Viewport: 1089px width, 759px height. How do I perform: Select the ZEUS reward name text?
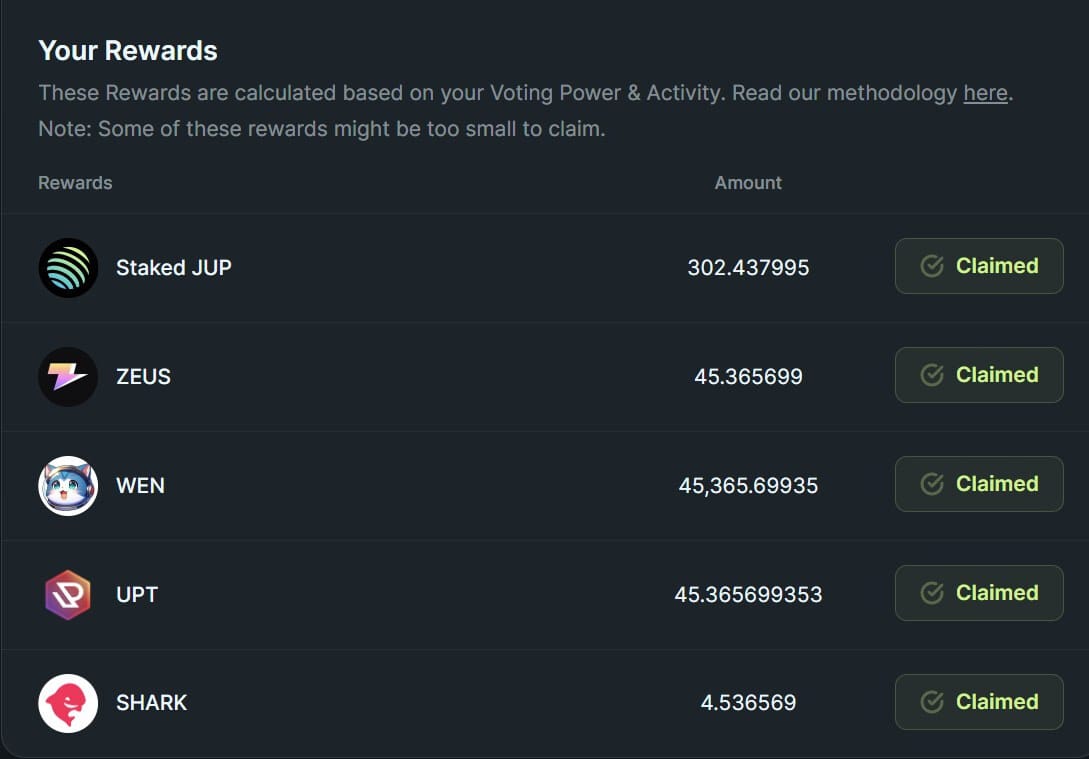(143, 377)
